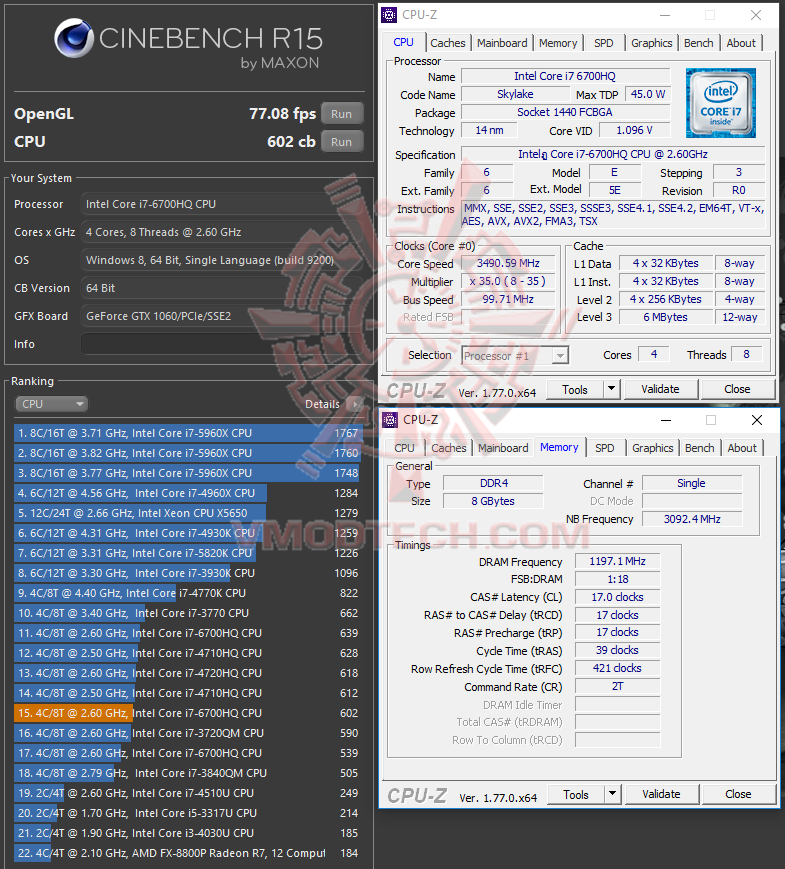Click the memory Type value DDR4

(493, 483)
